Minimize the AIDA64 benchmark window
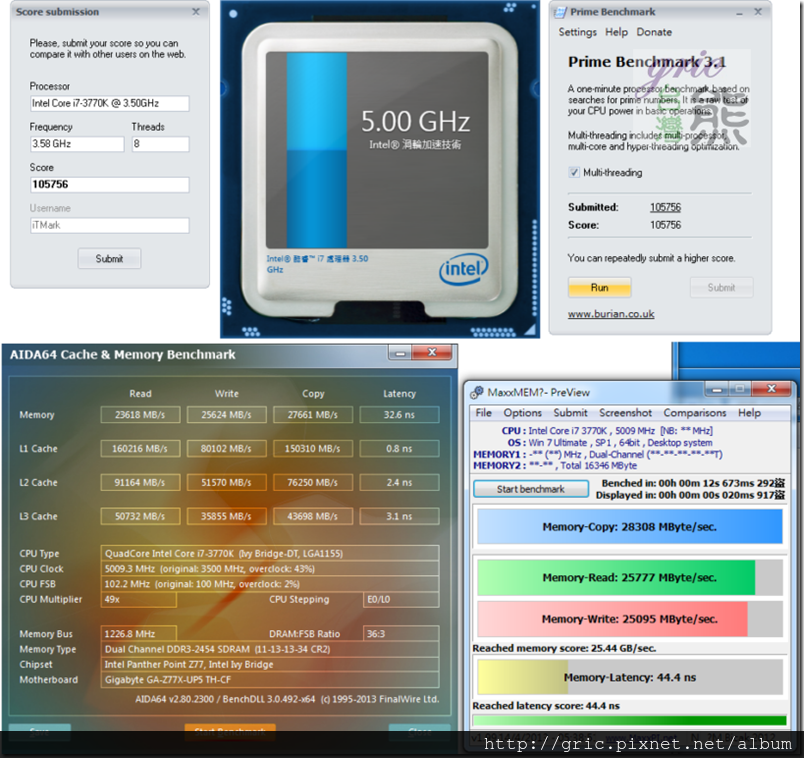The width and height of the screenshot is (804, 758). (400, 353)
